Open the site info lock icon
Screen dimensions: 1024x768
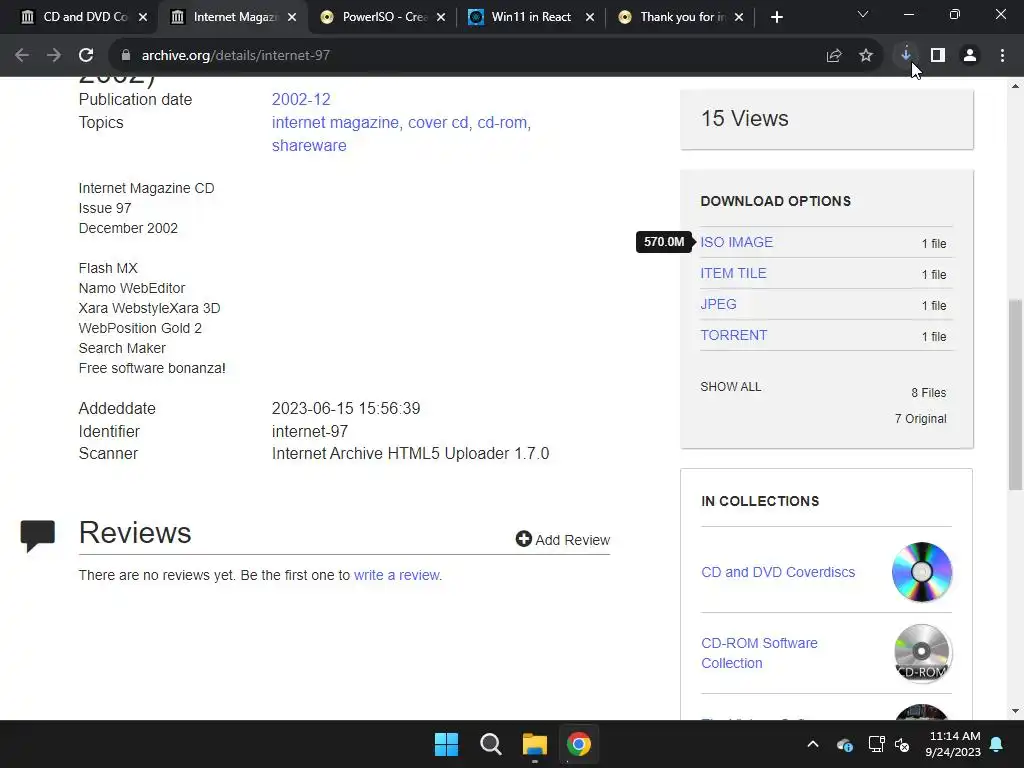click(126, 56)
